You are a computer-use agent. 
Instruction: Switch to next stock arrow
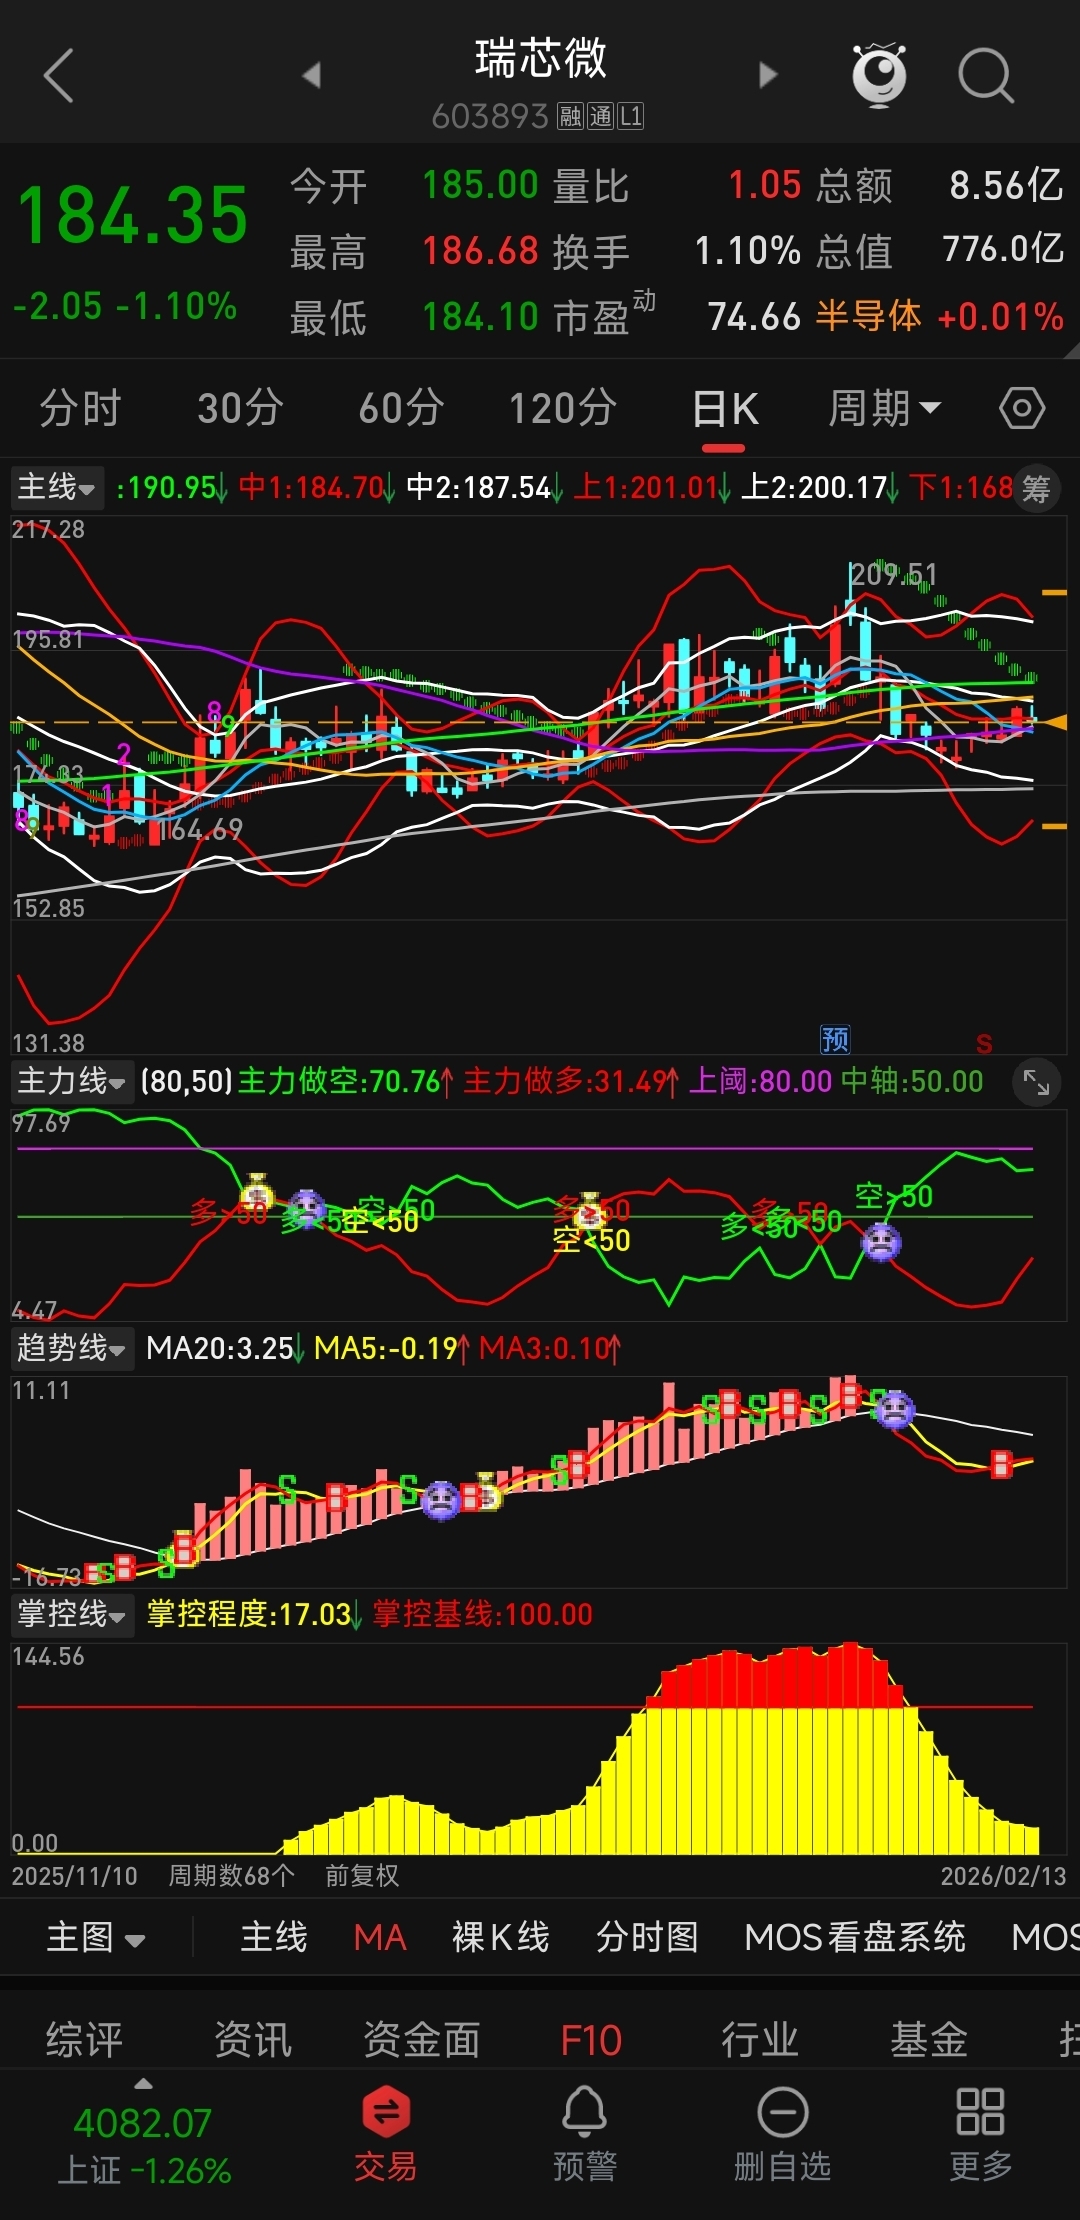767,75
